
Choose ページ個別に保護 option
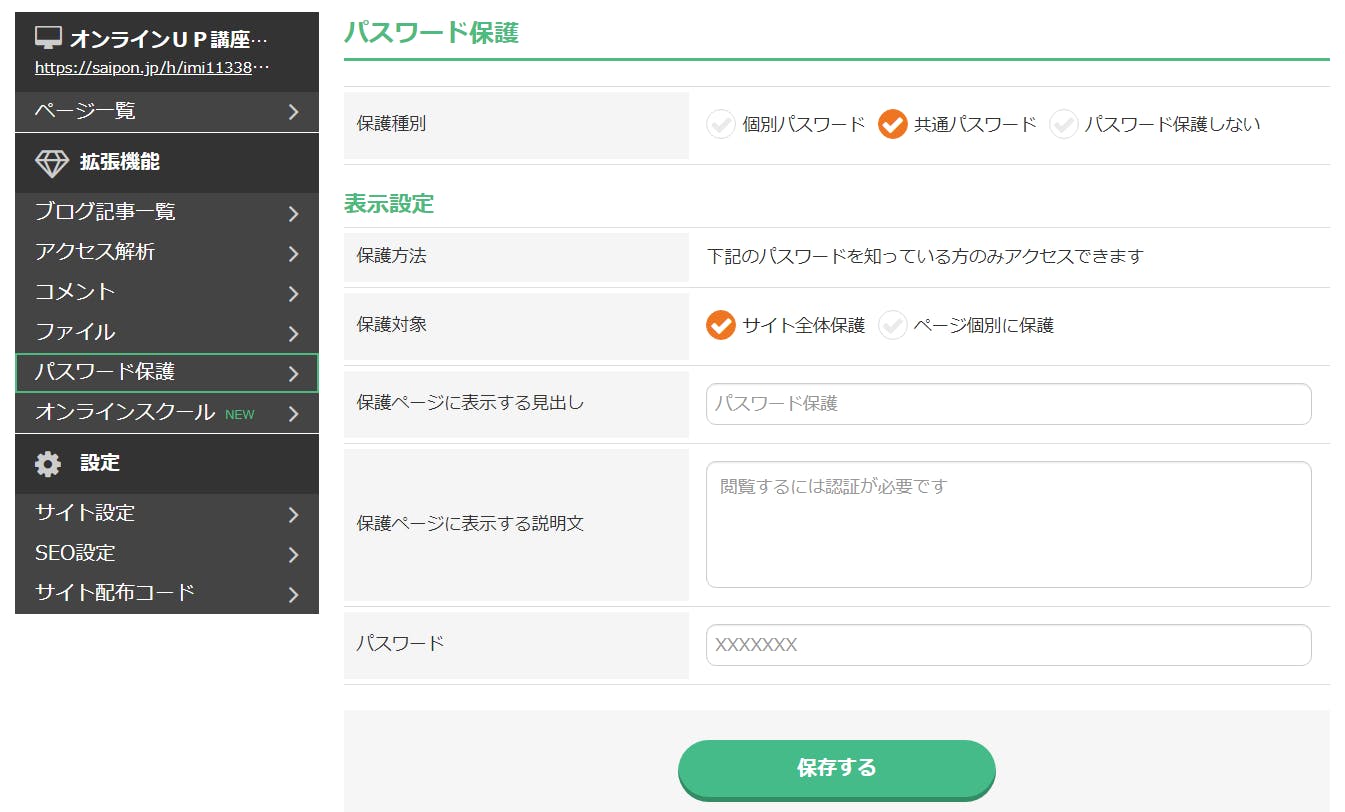892,325
